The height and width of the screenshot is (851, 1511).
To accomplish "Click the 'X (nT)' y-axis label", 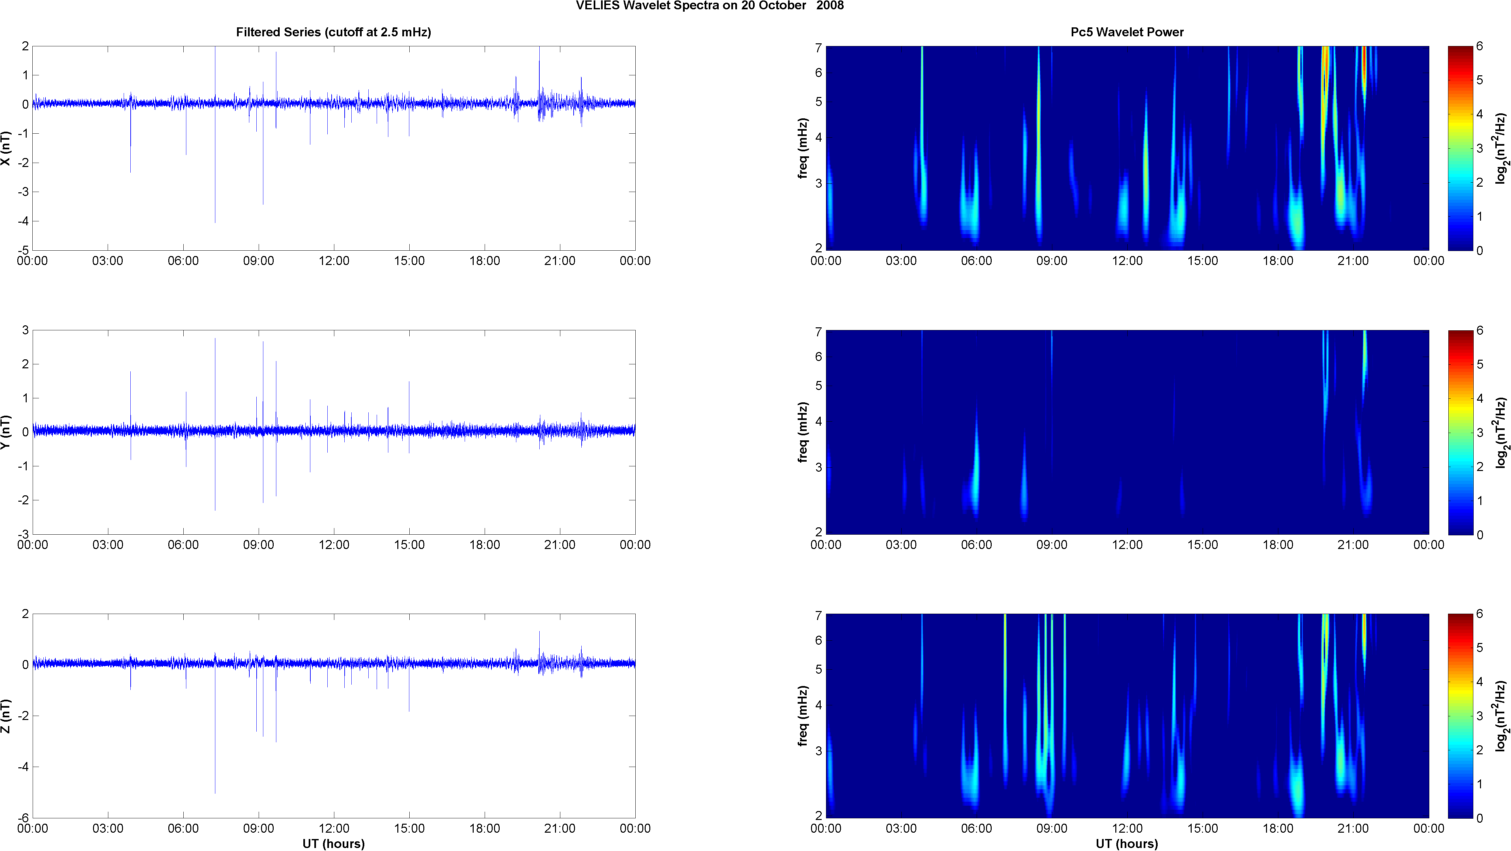I will [x=7, y=148].
